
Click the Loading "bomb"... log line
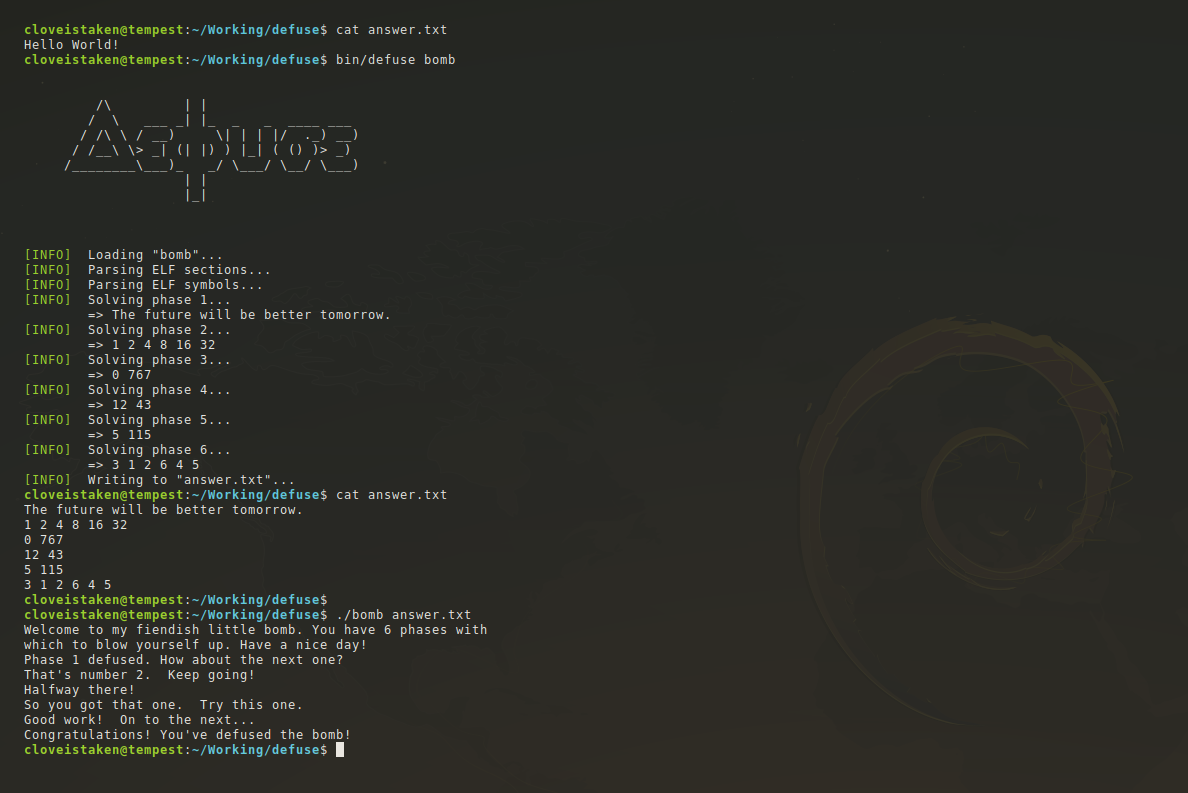tap(155, 255)
